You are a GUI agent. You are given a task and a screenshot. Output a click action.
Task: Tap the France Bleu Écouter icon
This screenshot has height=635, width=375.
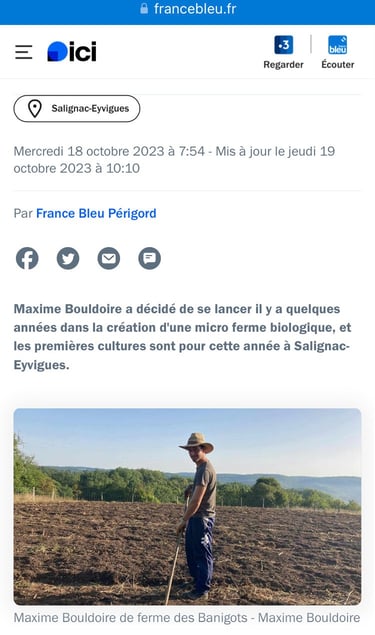point(337,45)
